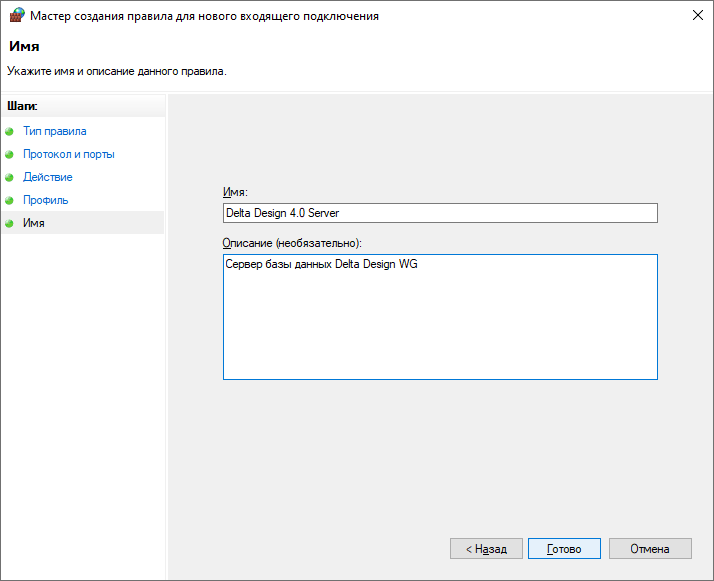Focus the Имя field with Delta Design 4.0 Server

point(439,213)
